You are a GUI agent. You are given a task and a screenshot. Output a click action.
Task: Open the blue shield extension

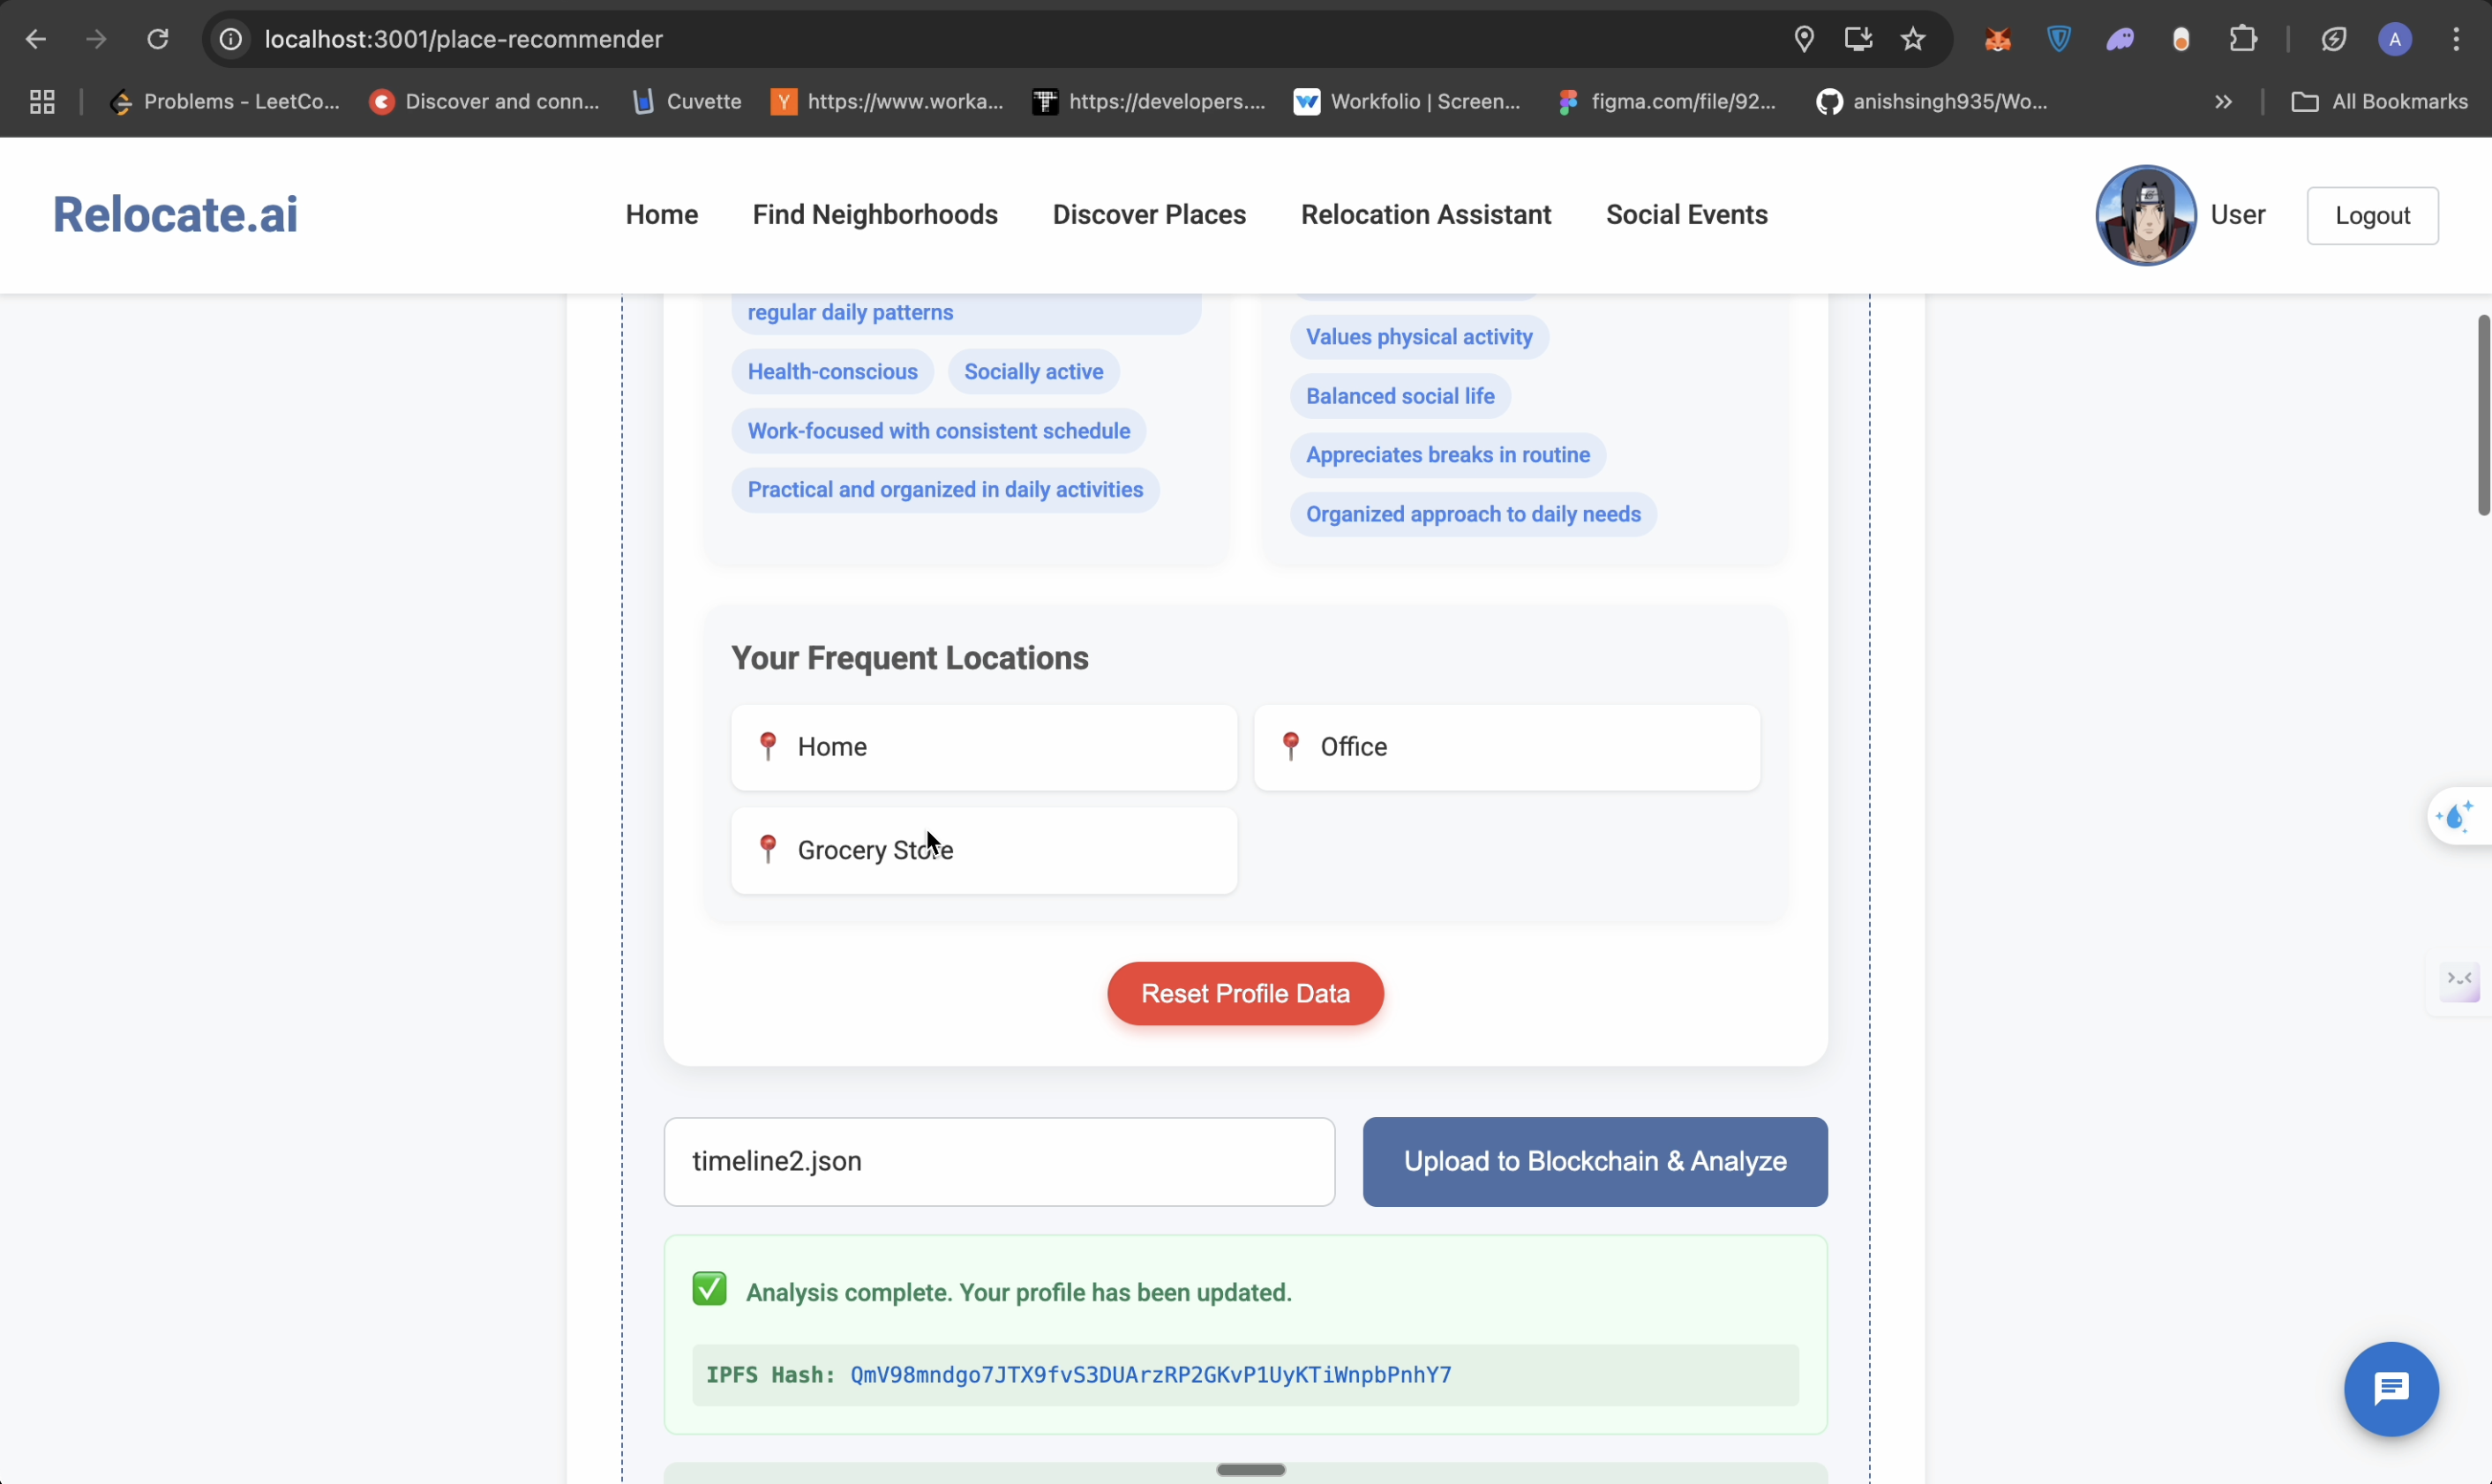(2059, 39)
